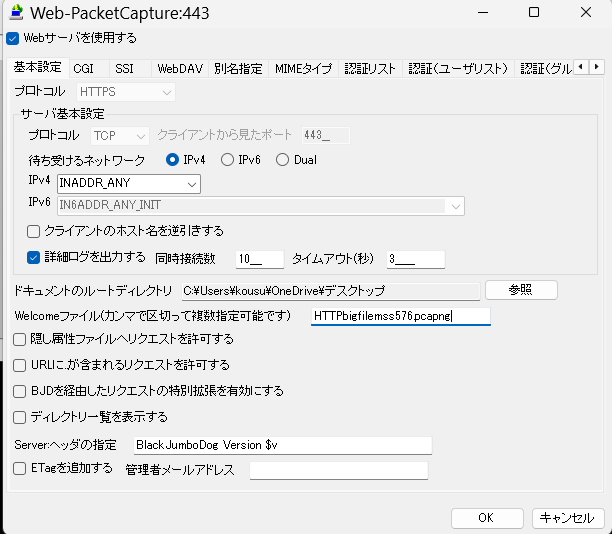612x534 pixels.
Task: Toggle the 詳細ログを出力する checkbox
Action: (34, 257)
